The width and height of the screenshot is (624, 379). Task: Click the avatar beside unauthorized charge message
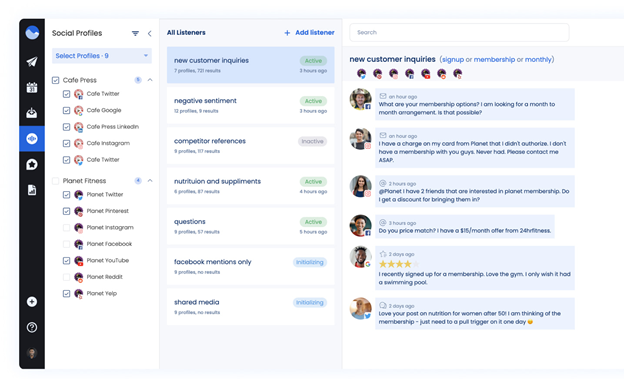(361, 139)
